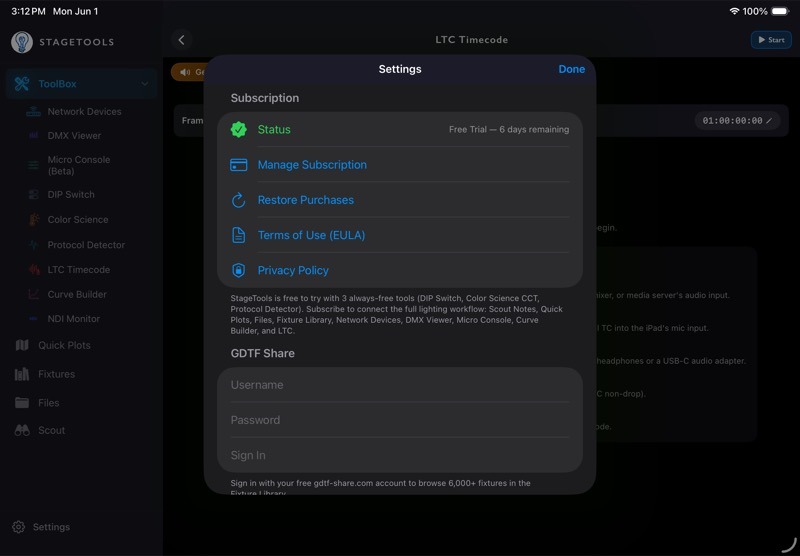
Task: Click the DMX Viewer bars icon
Action: (x=33, y=136)
